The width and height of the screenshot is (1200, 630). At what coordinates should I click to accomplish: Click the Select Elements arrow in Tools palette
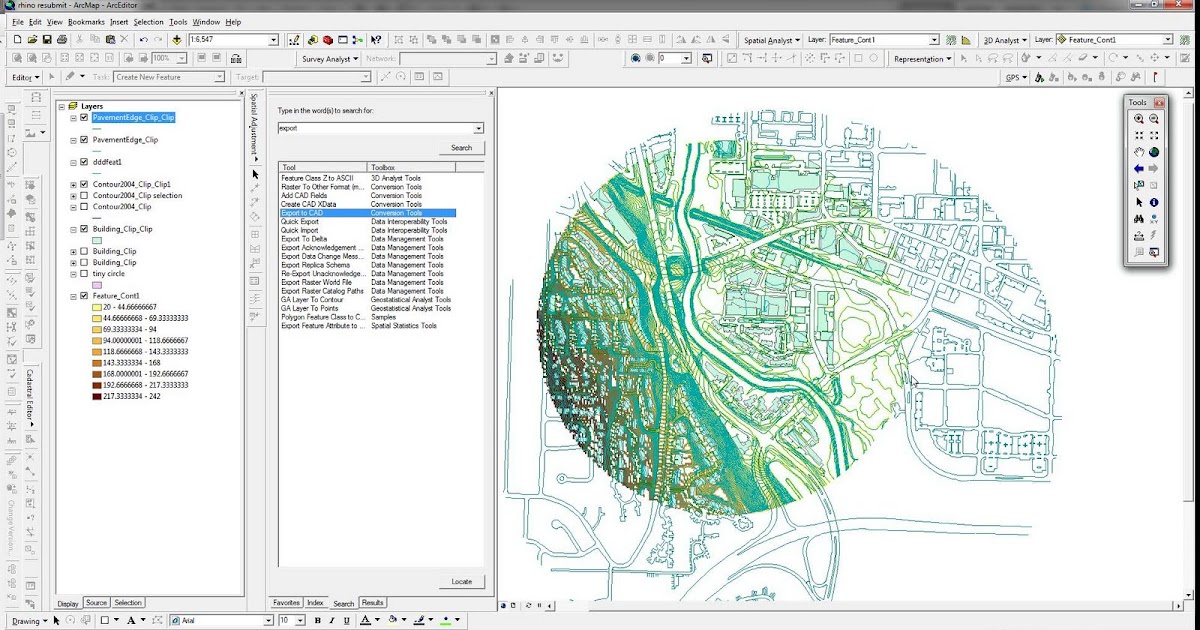click(1139, 202)
